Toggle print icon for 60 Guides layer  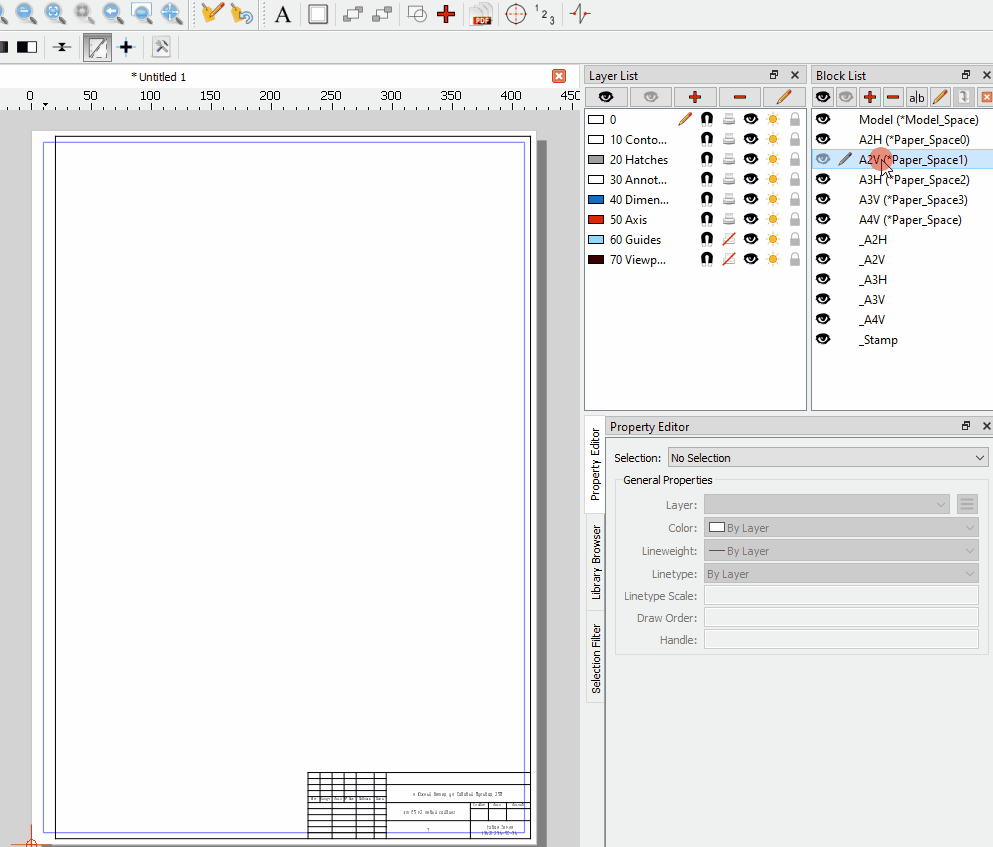pyautogui.click(x=729, y=240)
